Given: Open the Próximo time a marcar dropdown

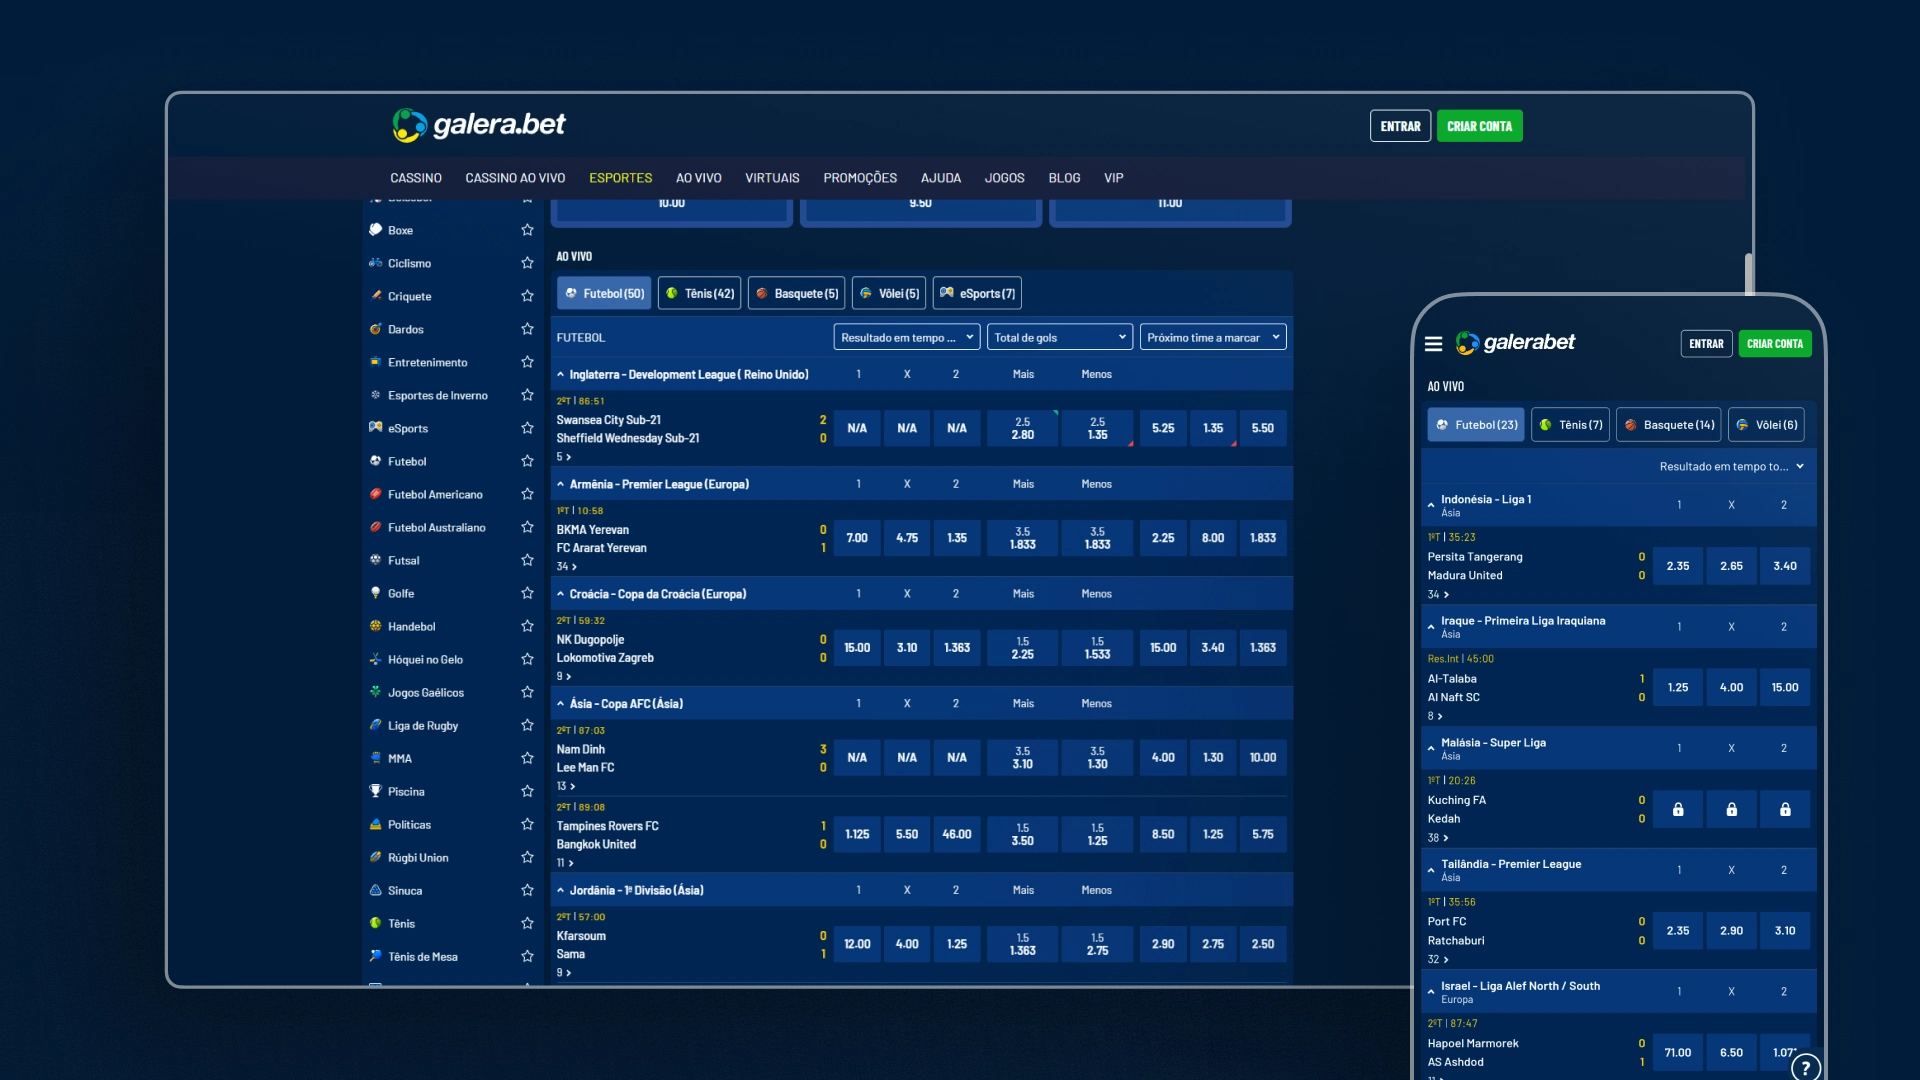Looking at the screenshot, I should 1213,337.
